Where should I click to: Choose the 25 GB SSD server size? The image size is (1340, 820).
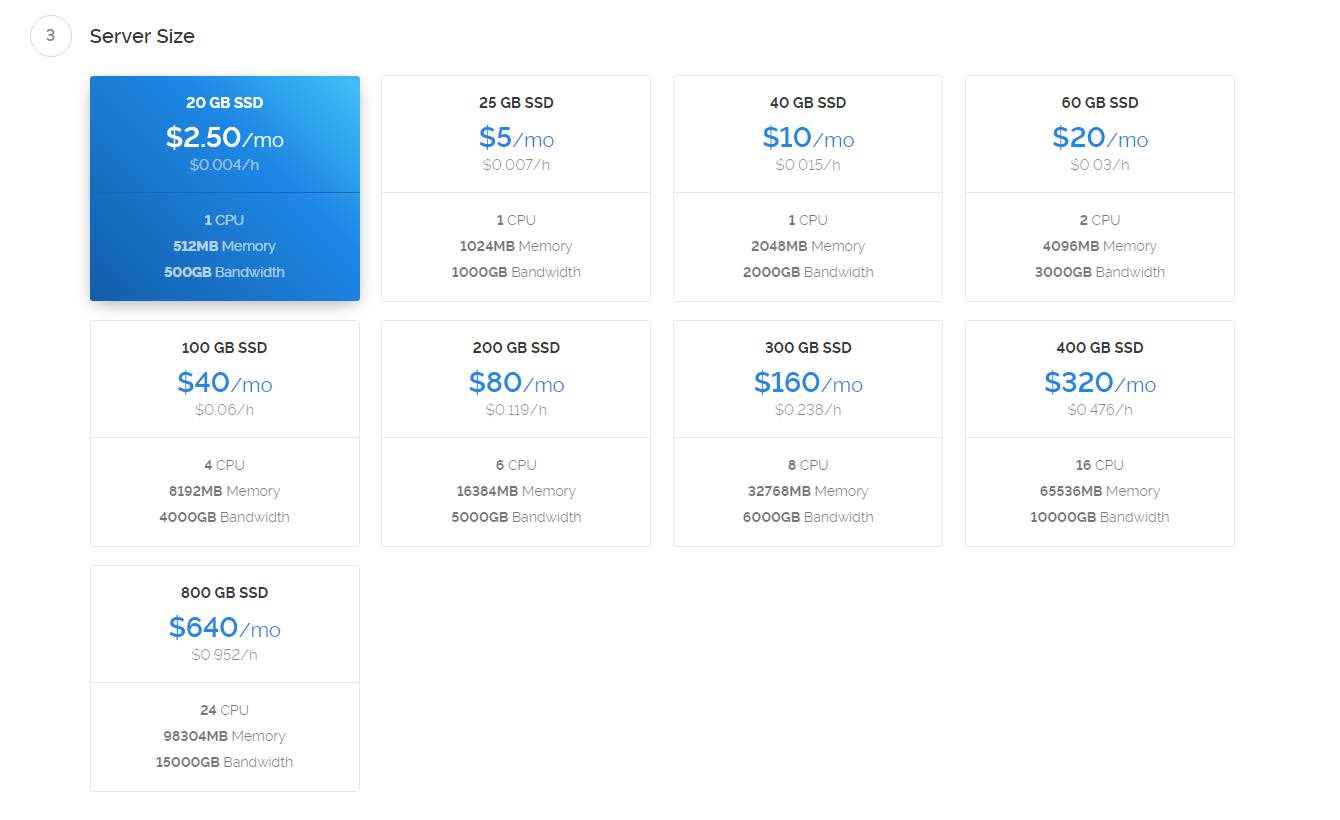point(516,188)
